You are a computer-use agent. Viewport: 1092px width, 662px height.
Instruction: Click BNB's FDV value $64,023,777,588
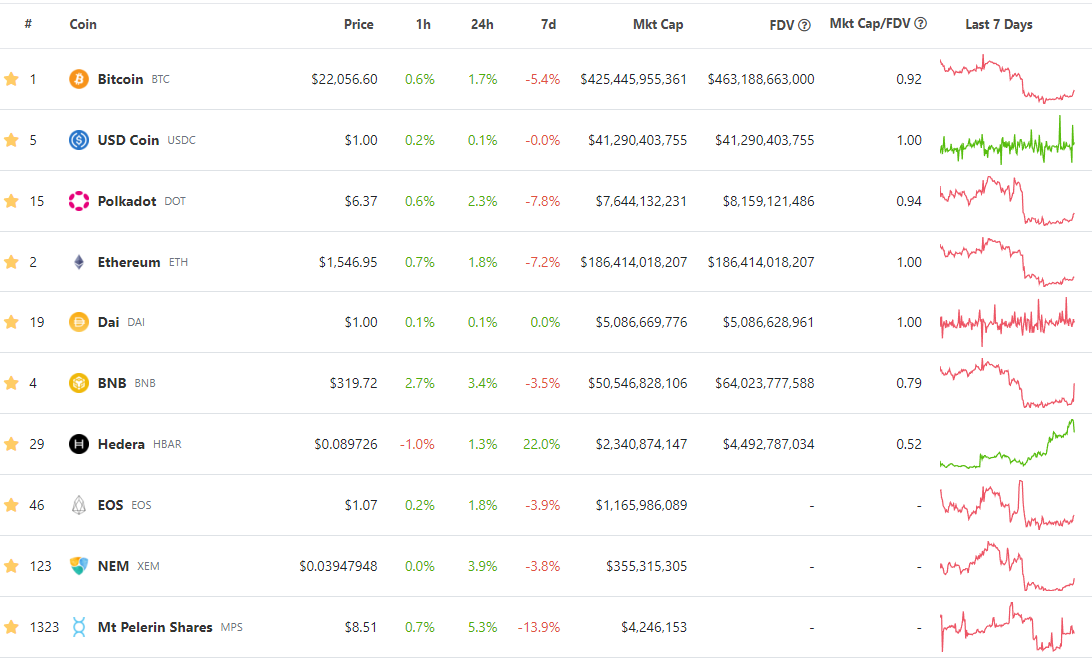point(765,383)
